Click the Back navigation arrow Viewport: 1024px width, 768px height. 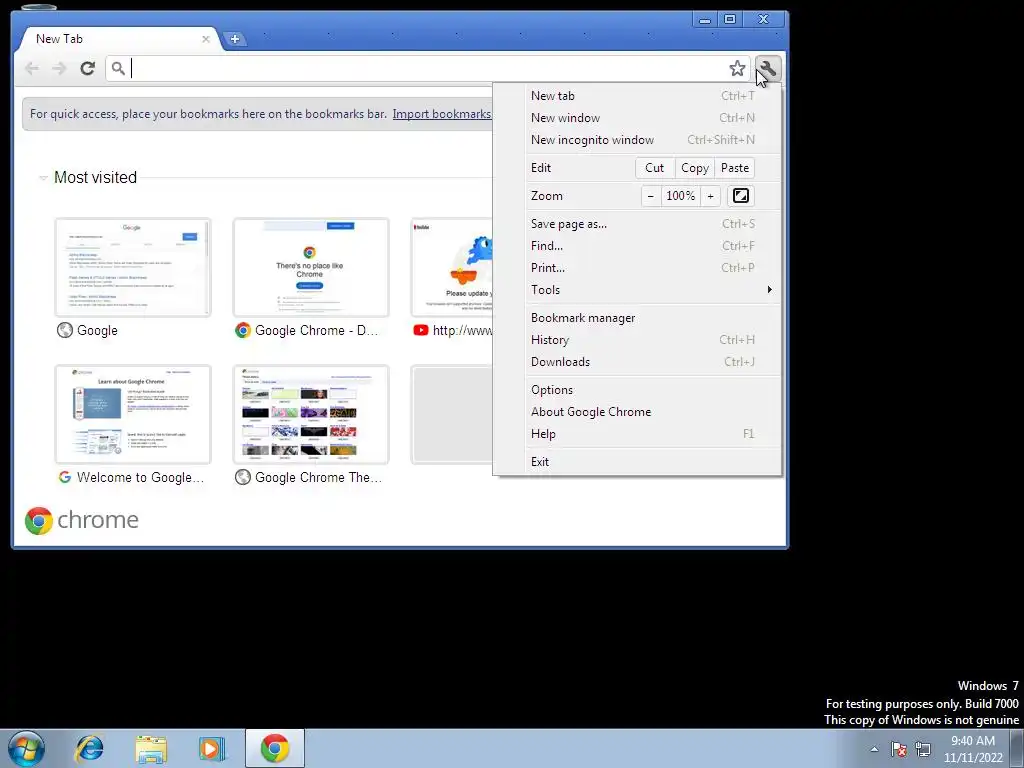click(x=31, y=68)
